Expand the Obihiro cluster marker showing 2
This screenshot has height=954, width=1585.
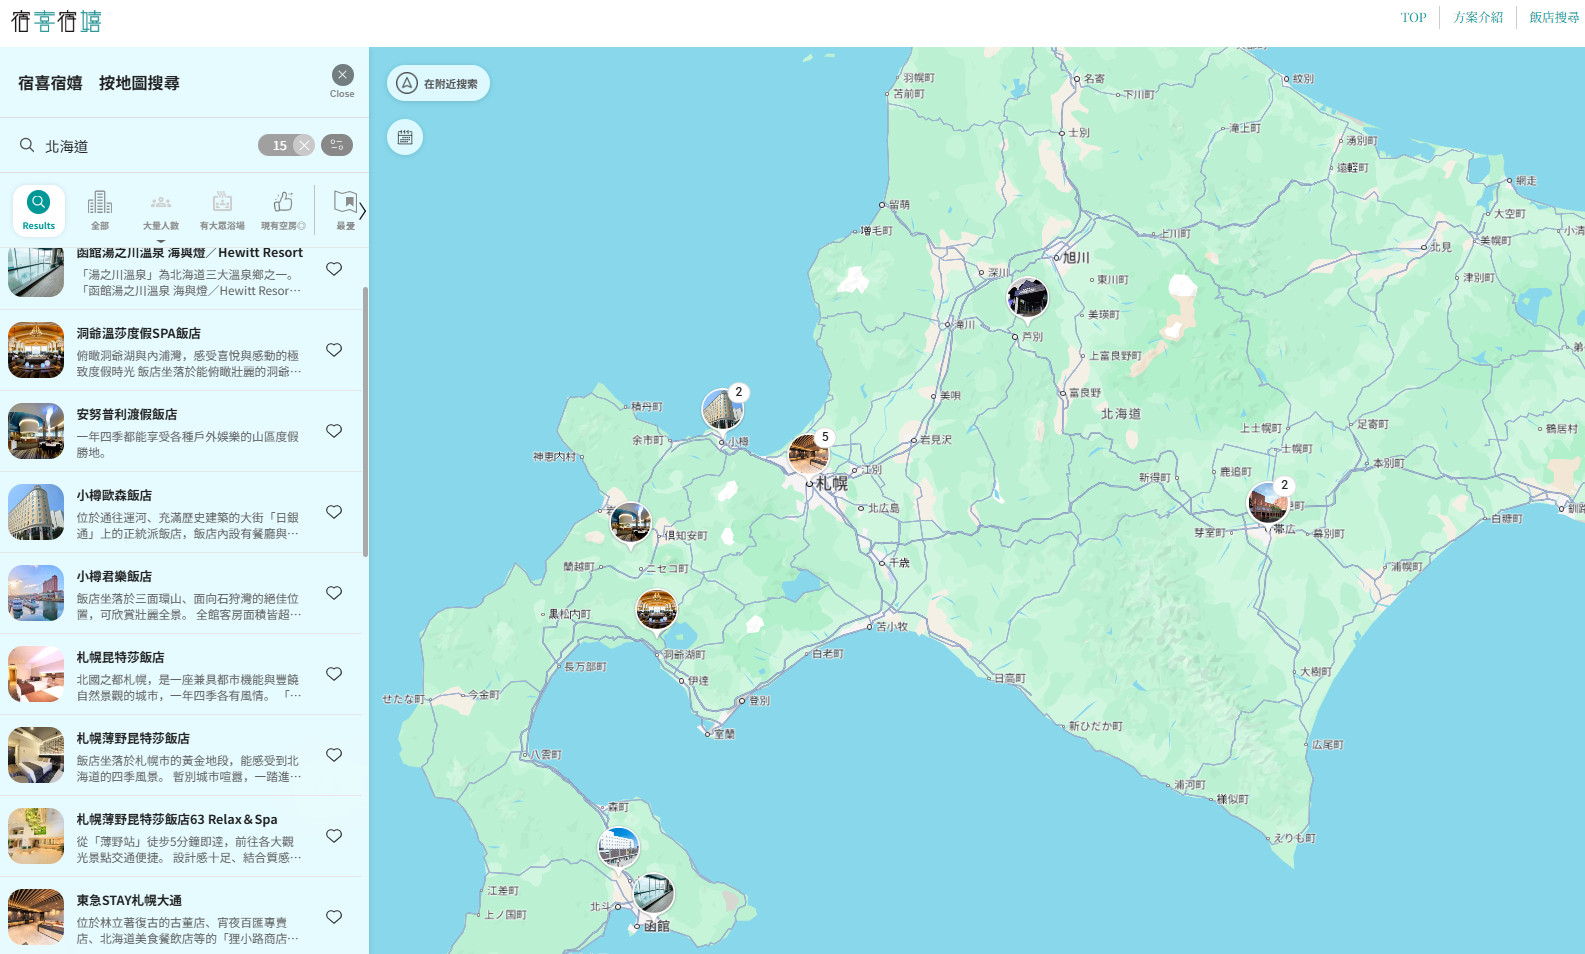tap(1268, 502)
